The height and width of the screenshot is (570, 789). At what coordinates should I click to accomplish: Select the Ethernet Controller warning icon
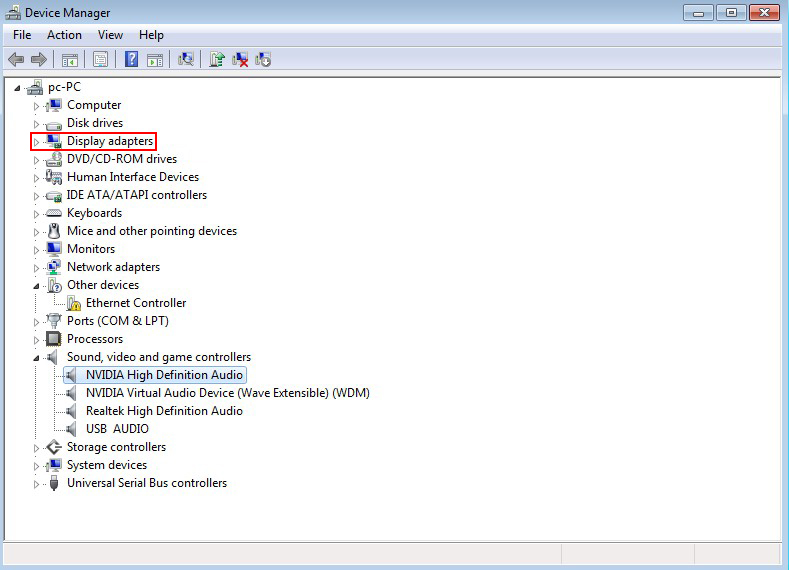coord(74,303)
